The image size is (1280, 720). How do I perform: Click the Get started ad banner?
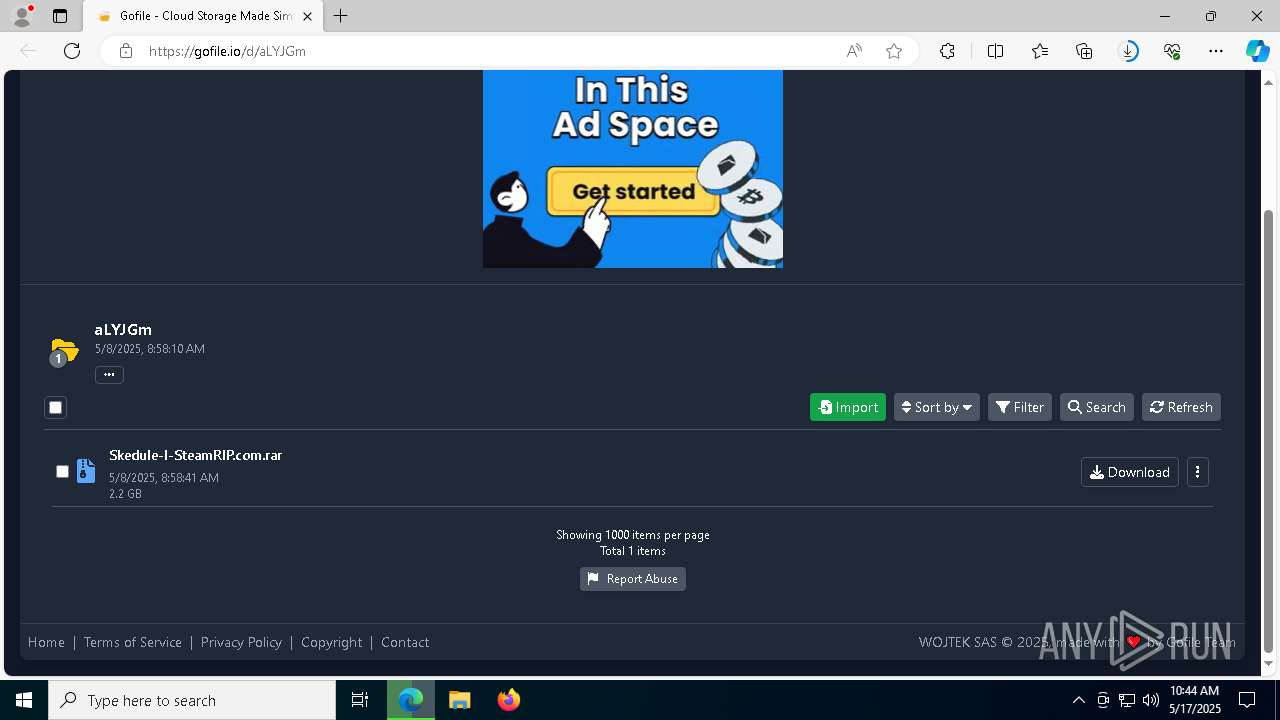[633, 169]
